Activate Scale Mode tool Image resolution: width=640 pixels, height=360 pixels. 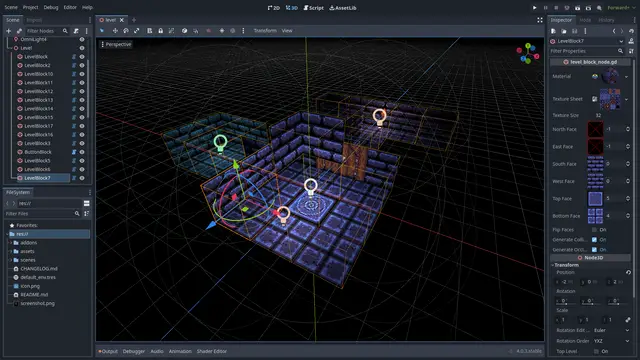pos(137,31)
